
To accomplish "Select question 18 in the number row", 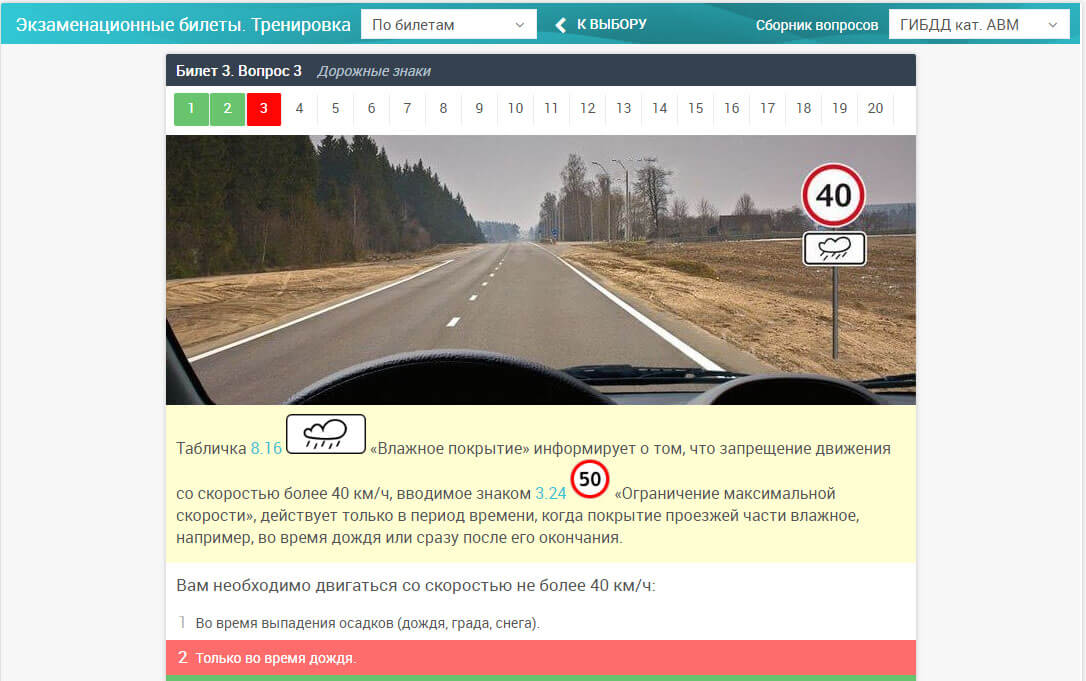I will click(803, 109).
